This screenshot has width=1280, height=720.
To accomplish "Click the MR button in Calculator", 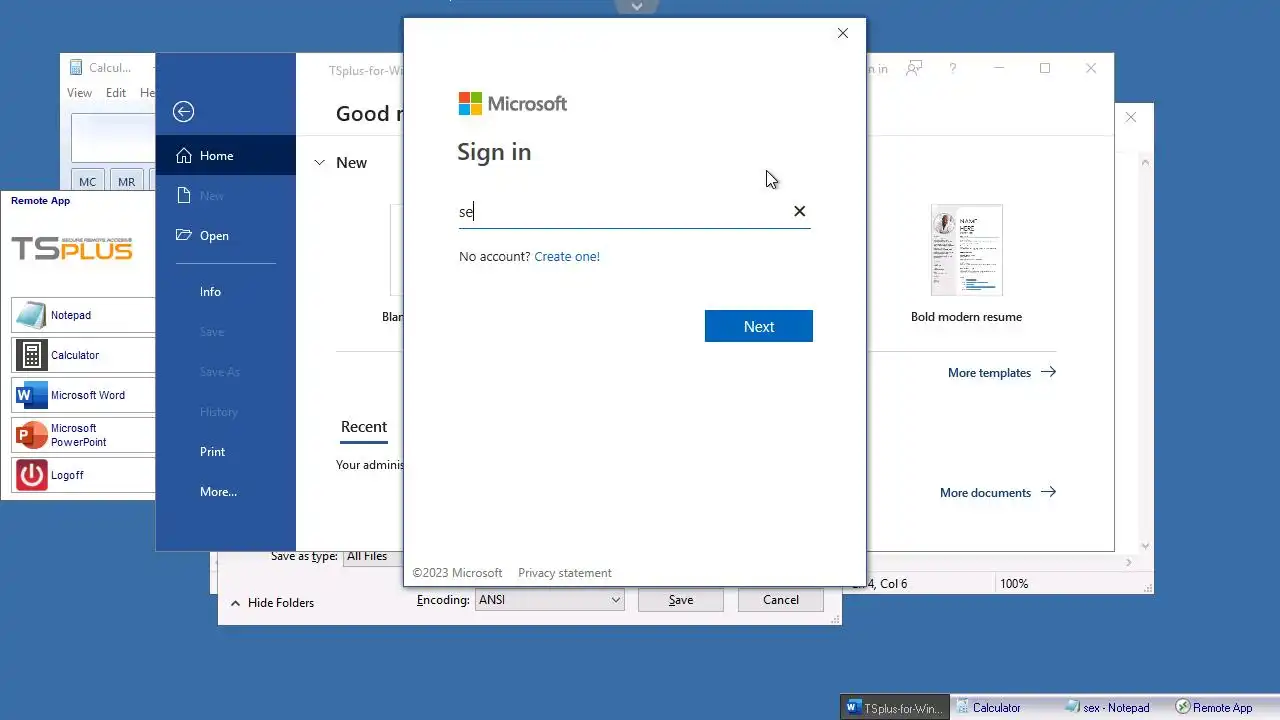I will click(x=126, y=181).
